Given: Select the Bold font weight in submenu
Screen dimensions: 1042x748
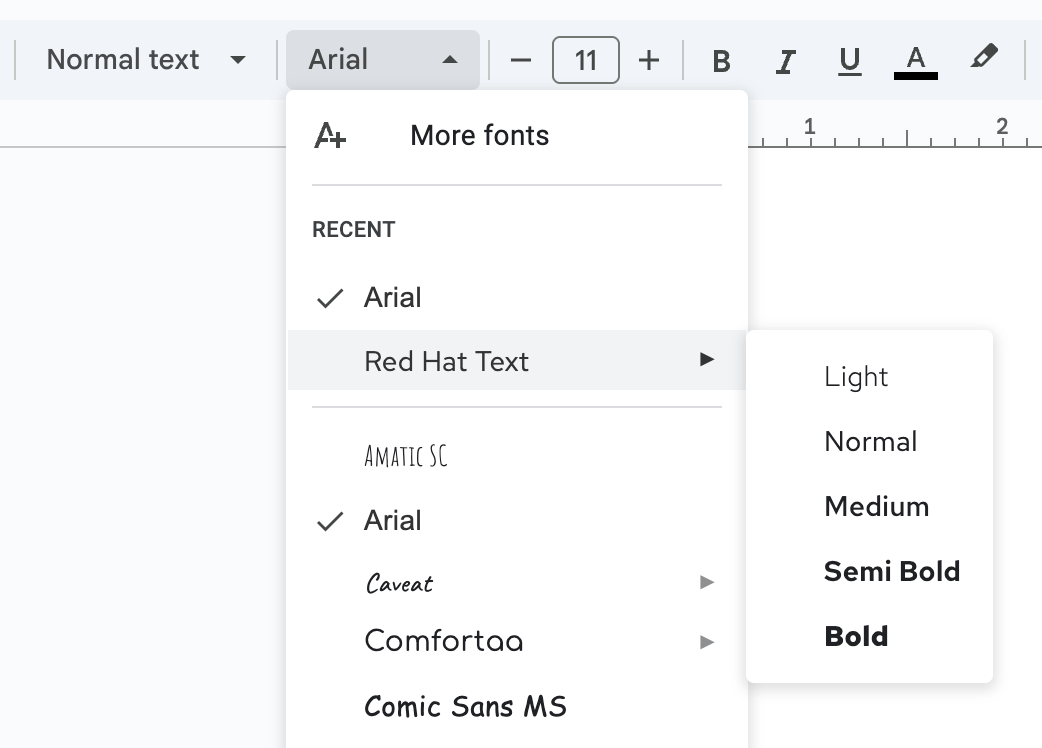Looking at the screenshot, I should coord(869,636).
